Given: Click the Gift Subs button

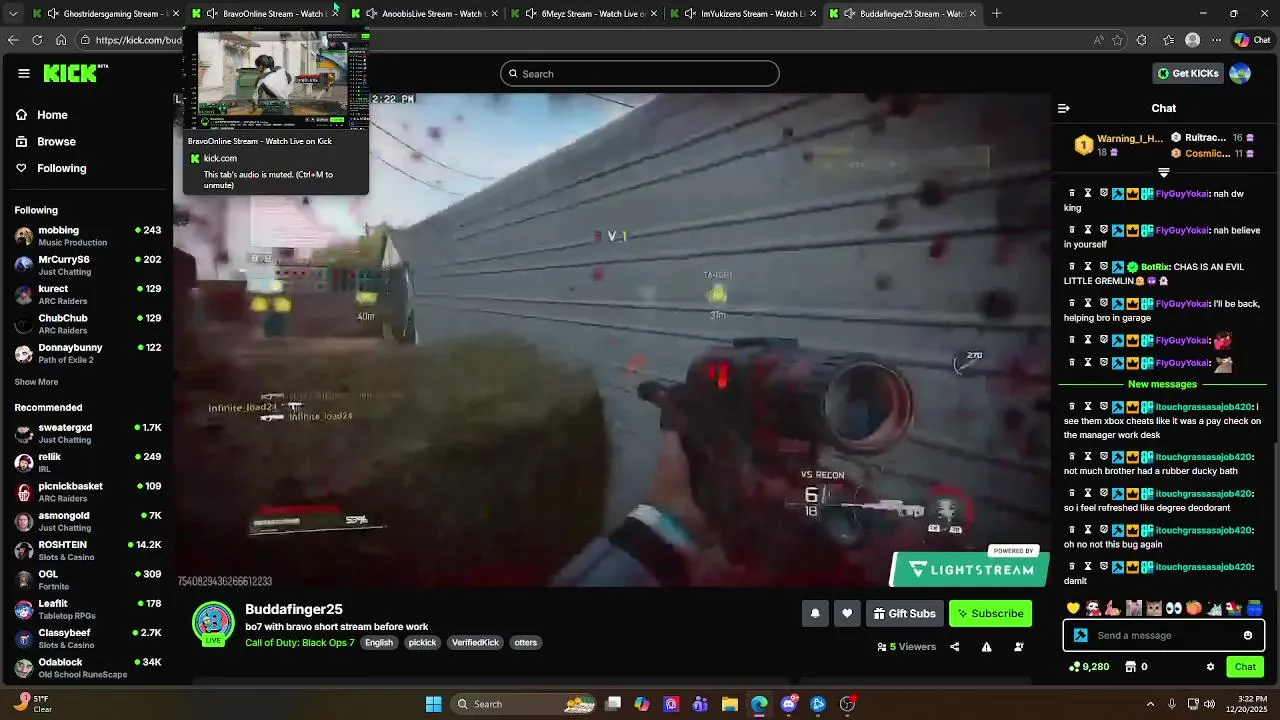Looking at the screenshot, I should (x=904, y=613).
